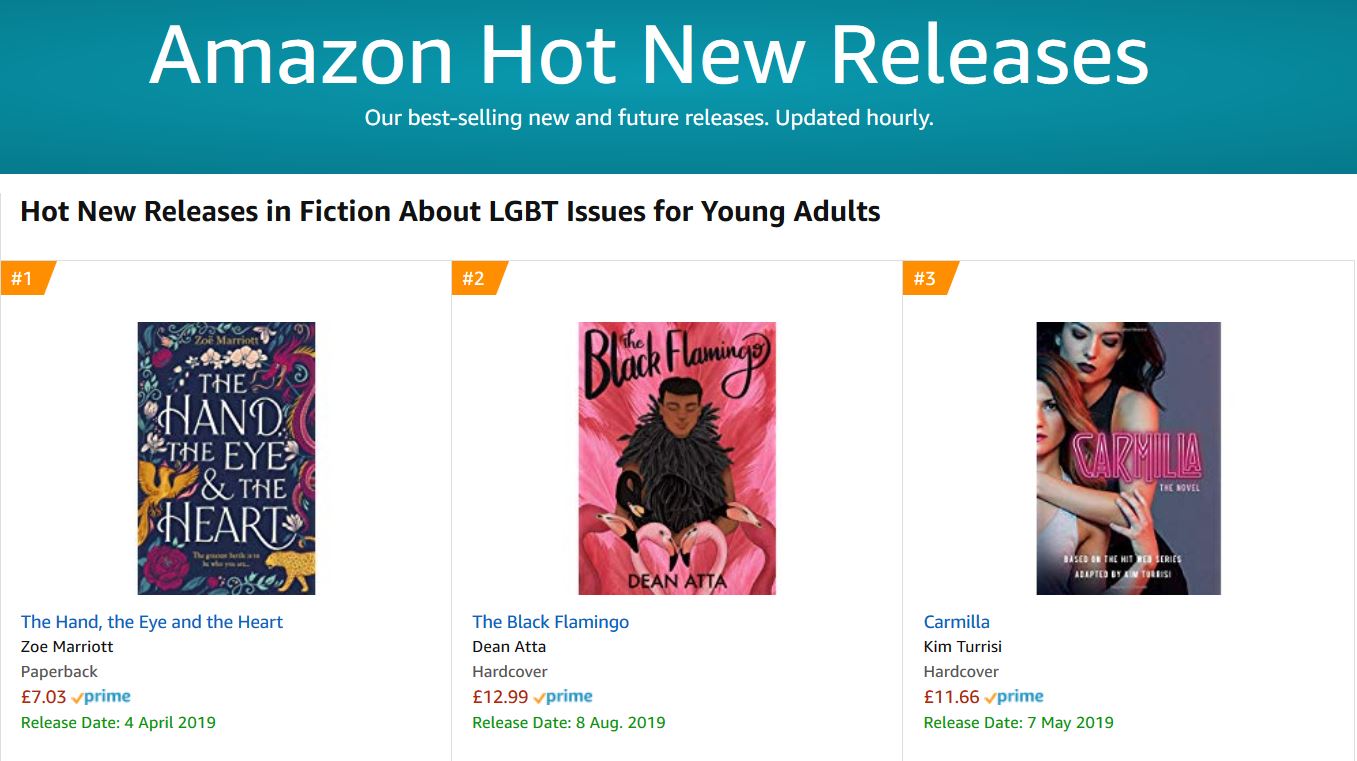Click the 'Amazon Hot New Releases' banner title
This screenshot has height=761, width=1357.
click(x=649, y=56)
